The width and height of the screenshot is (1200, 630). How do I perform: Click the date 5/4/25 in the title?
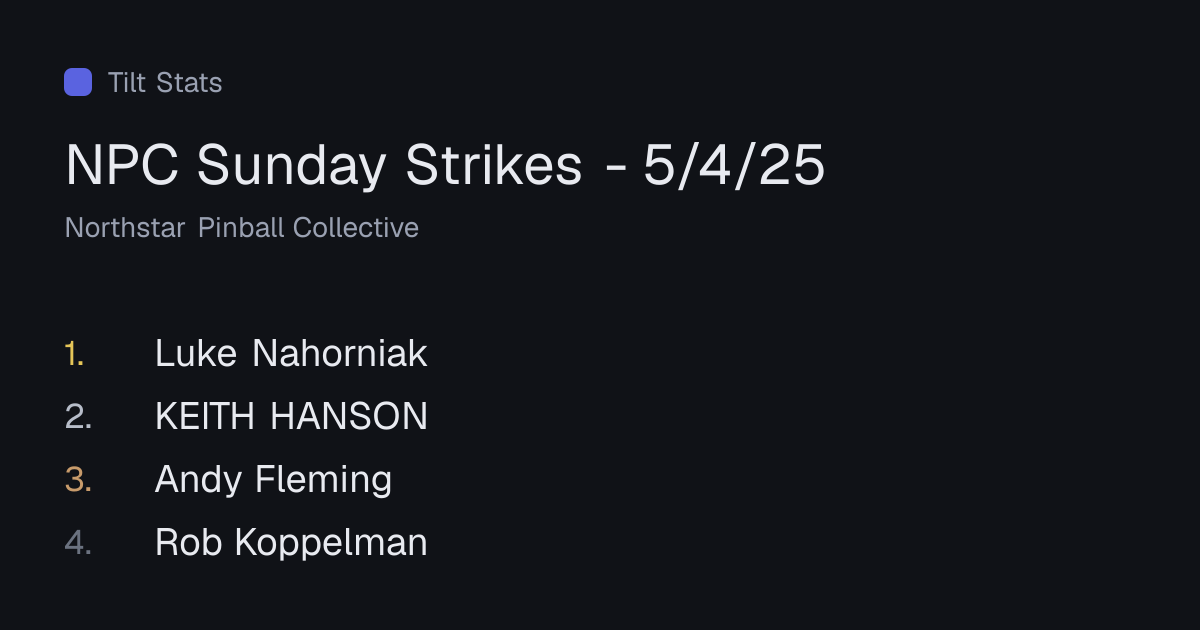coord(734,166)
